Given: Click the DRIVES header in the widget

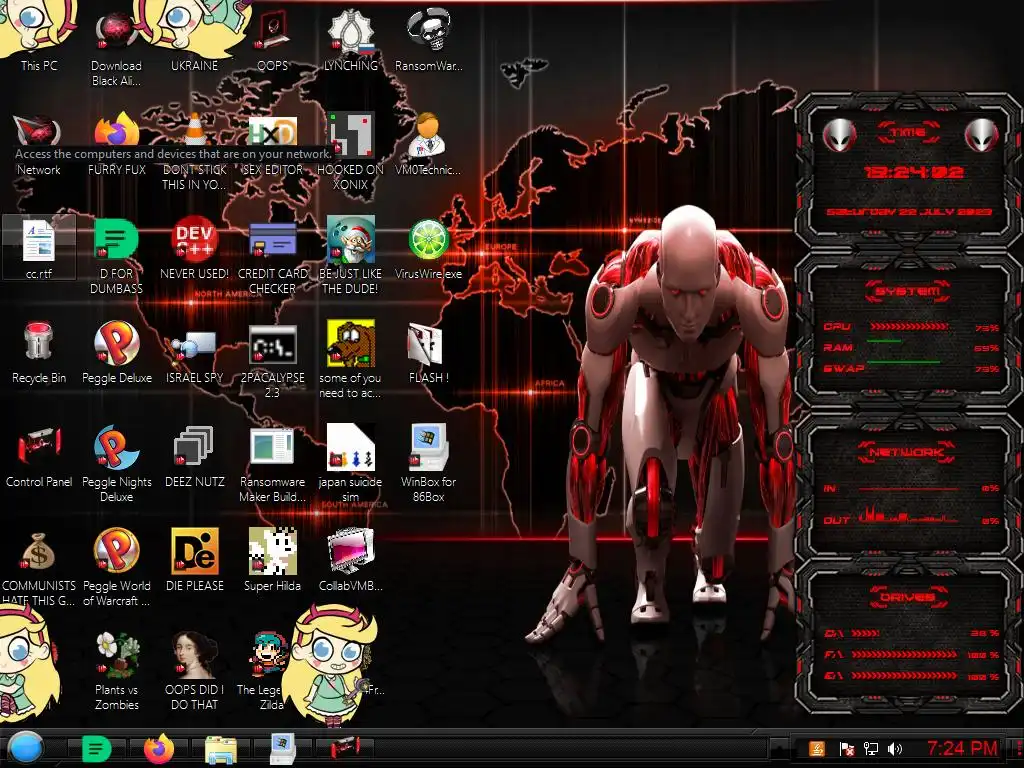Looking at the screenshot, I should (x=907, y=597).
